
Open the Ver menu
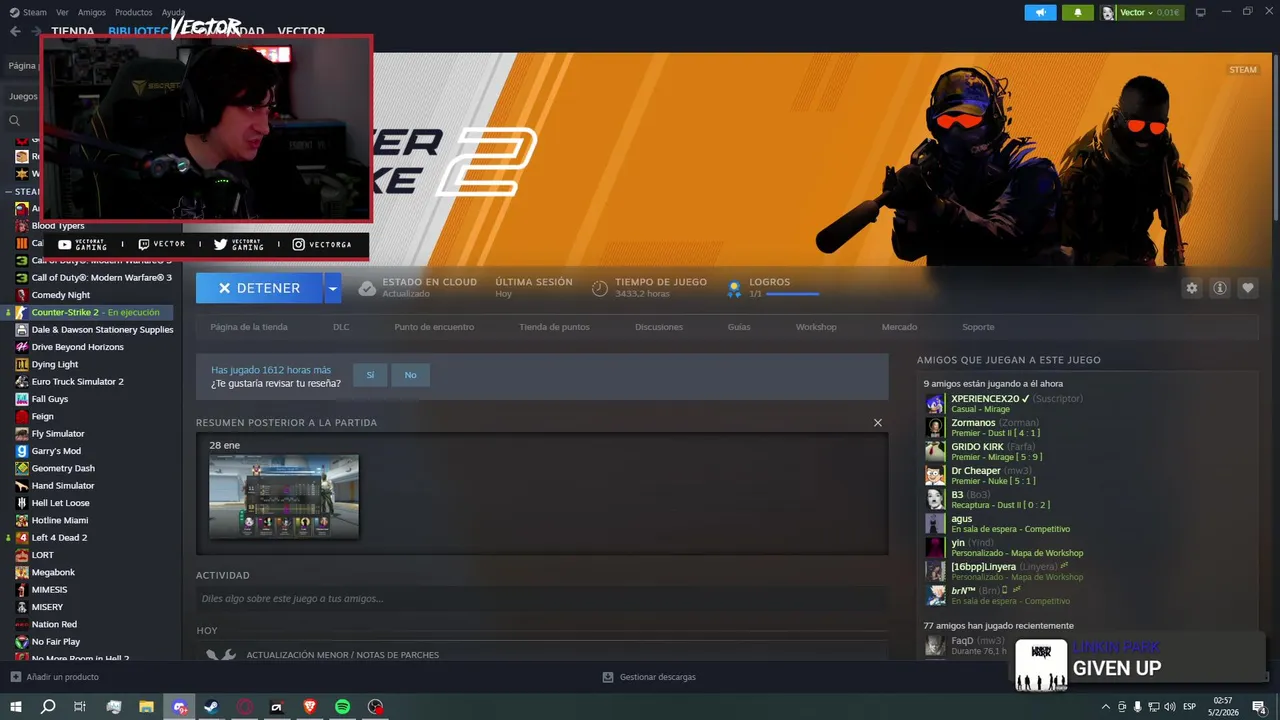62,12
